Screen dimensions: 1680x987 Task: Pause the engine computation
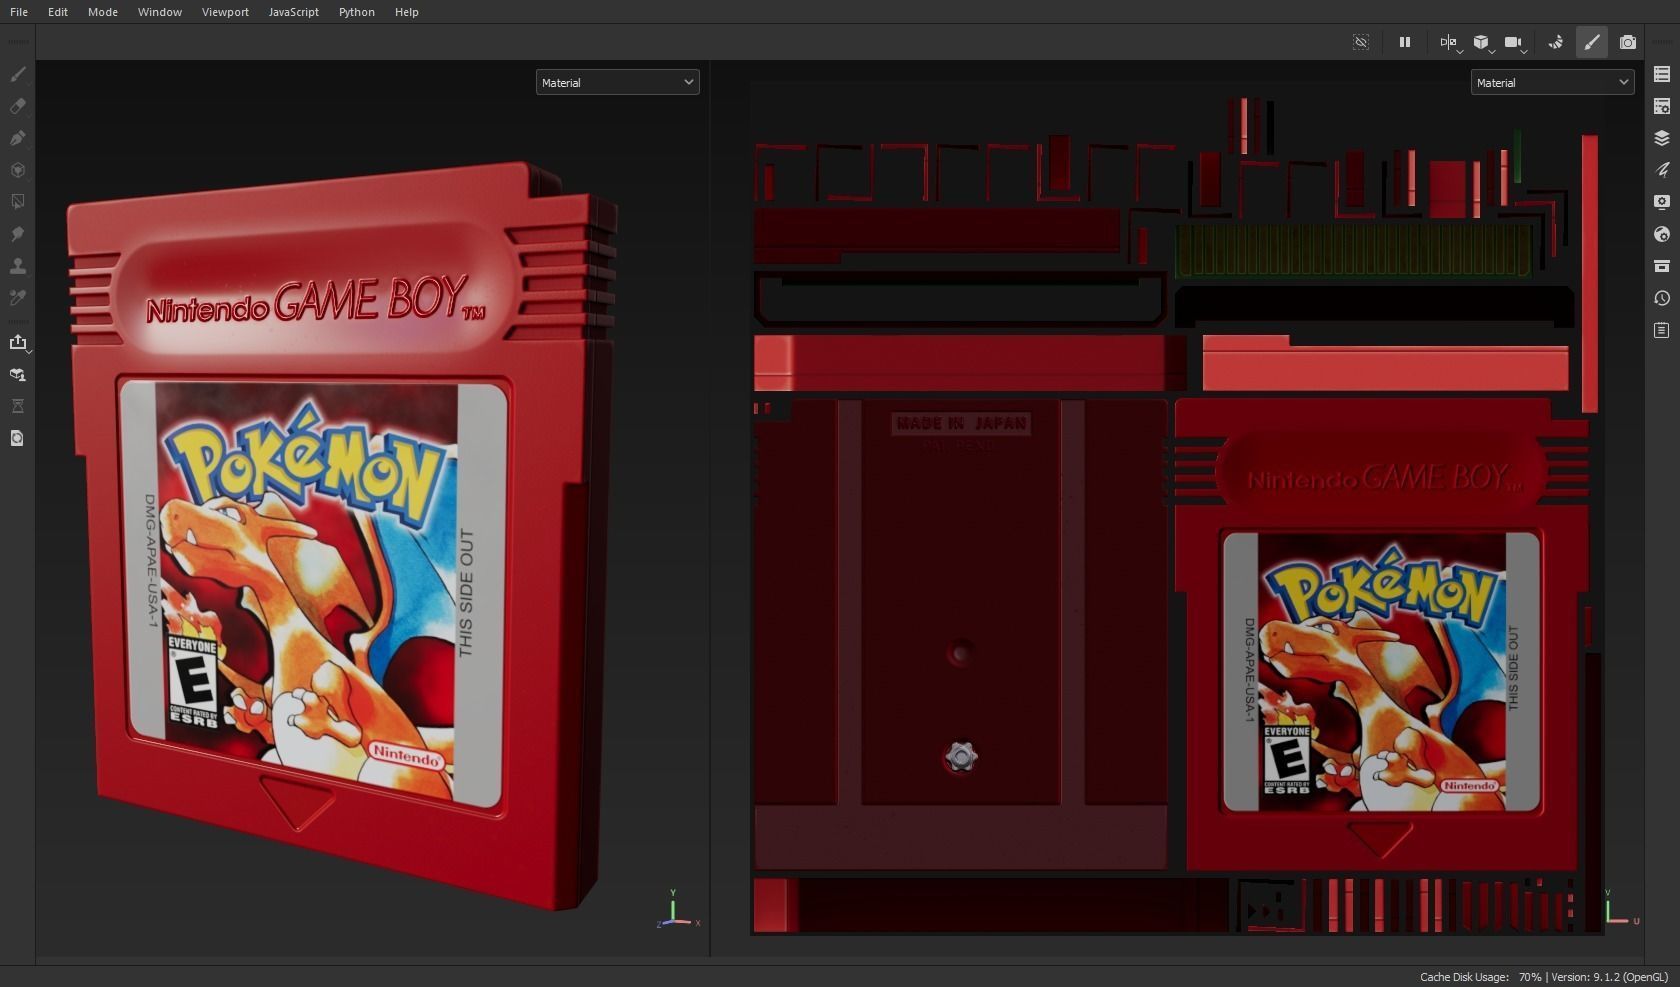1405,42
